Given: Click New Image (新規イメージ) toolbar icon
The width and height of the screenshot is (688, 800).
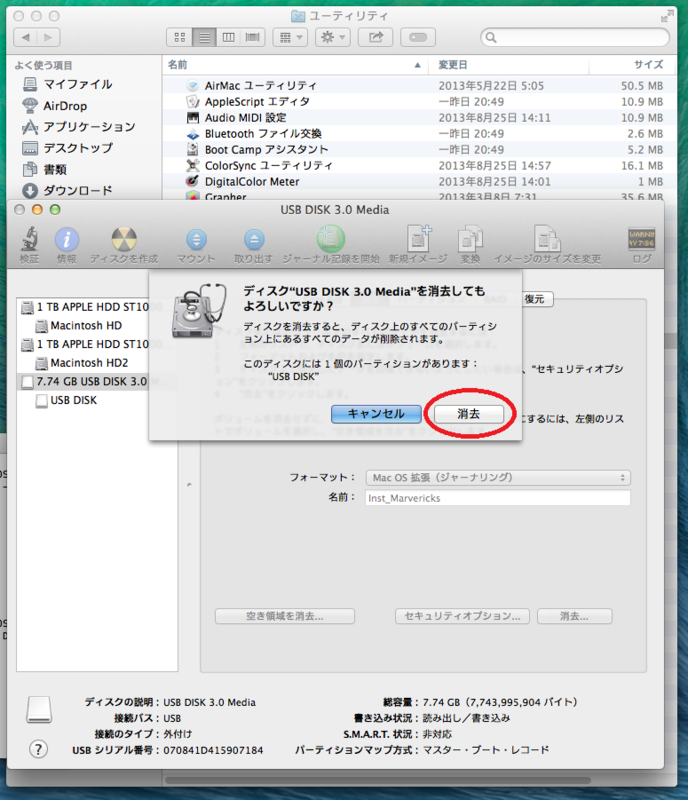Looking at the screenshot, I should 418,238.
